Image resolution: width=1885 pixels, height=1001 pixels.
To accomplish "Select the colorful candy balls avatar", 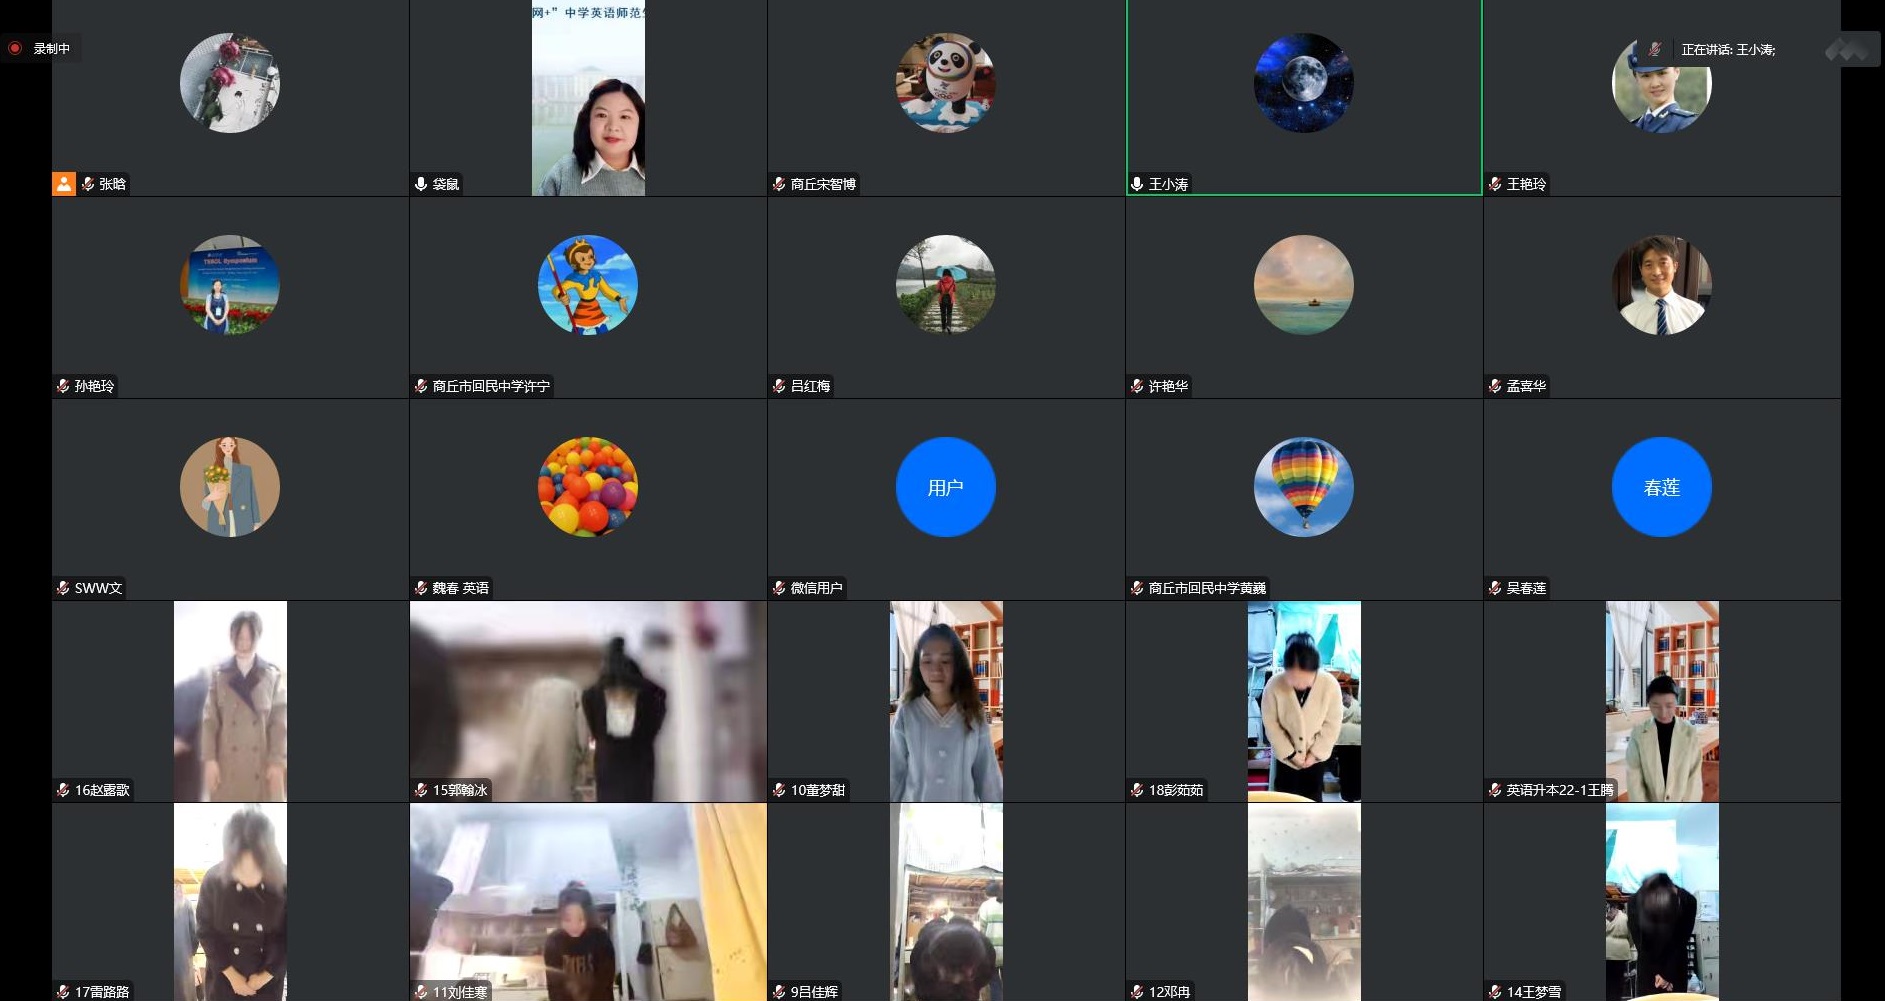I will click(588, 487).
